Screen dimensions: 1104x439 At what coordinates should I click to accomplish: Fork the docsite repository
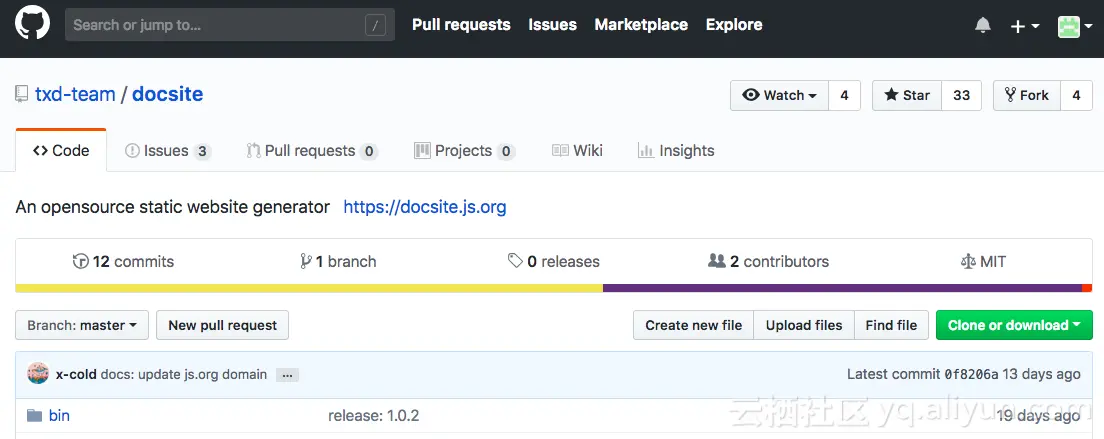click(1027, 96)
